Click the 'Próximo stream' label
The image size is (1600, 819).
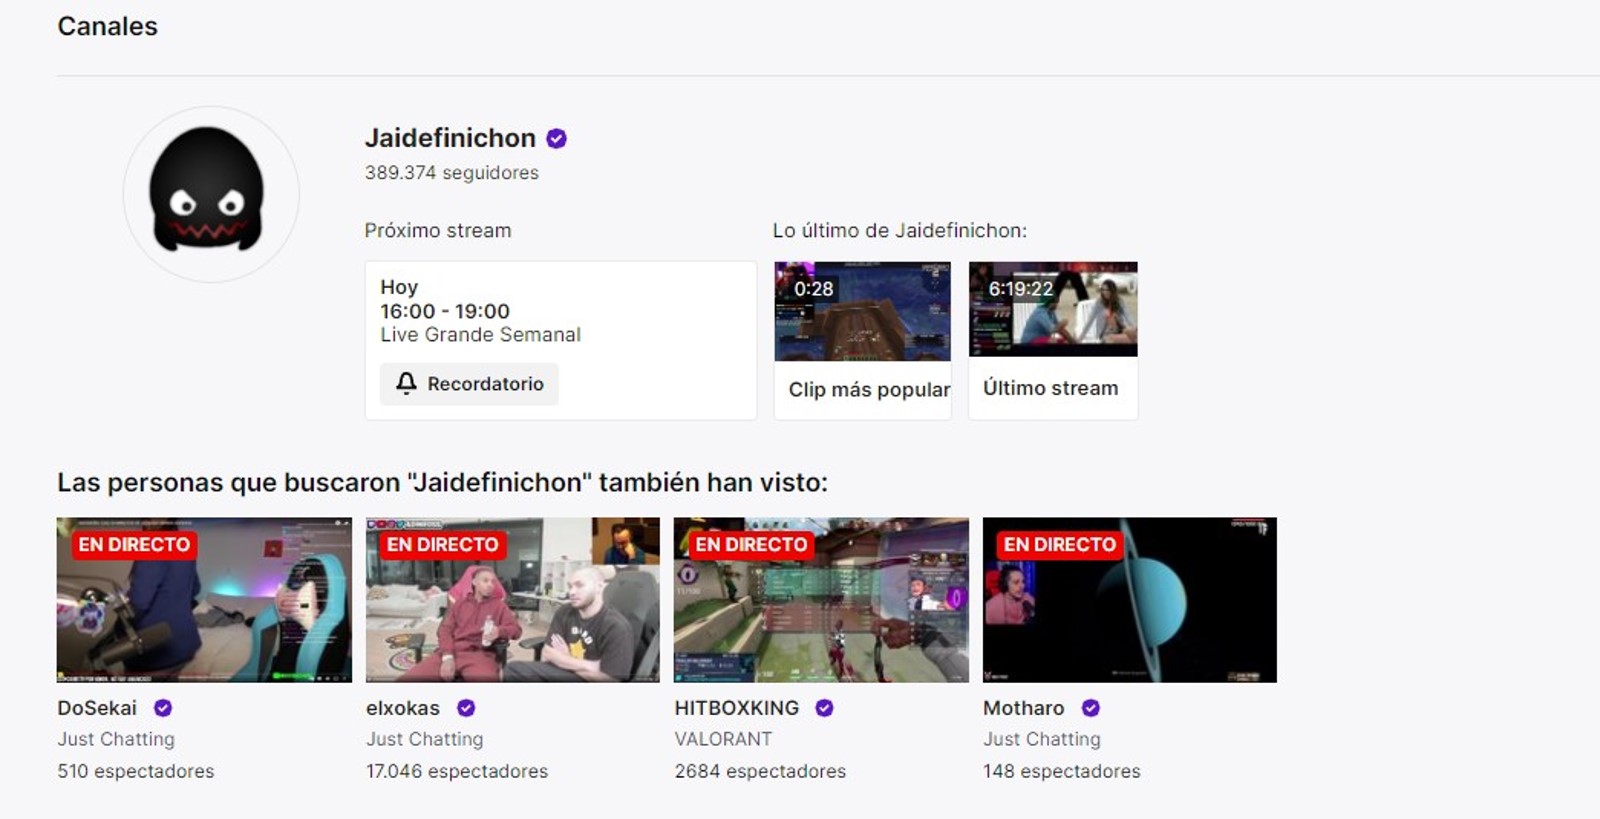click(x=438, y=231)
